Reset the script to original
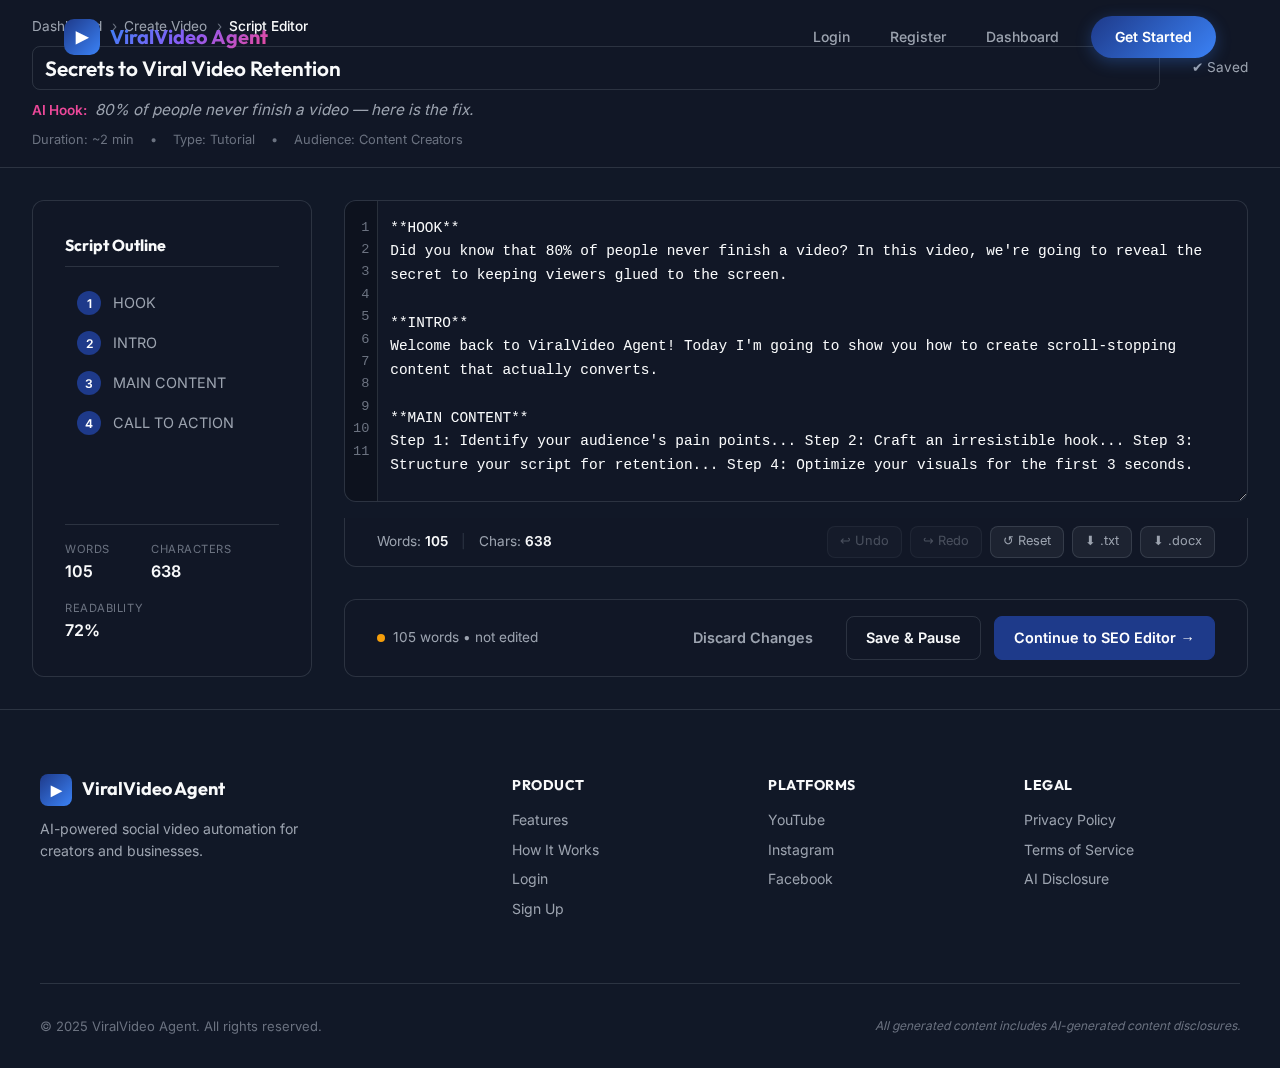The image size is (1280, 1068). (1027, 542)
